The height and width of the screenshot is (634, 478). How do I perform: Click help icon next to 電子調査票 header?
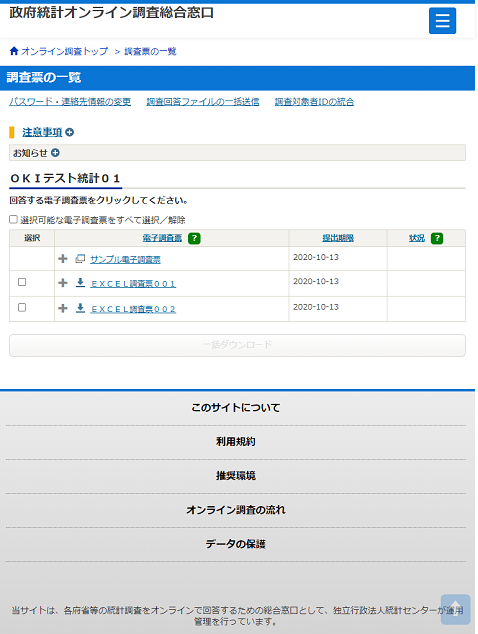pos(194,238)
